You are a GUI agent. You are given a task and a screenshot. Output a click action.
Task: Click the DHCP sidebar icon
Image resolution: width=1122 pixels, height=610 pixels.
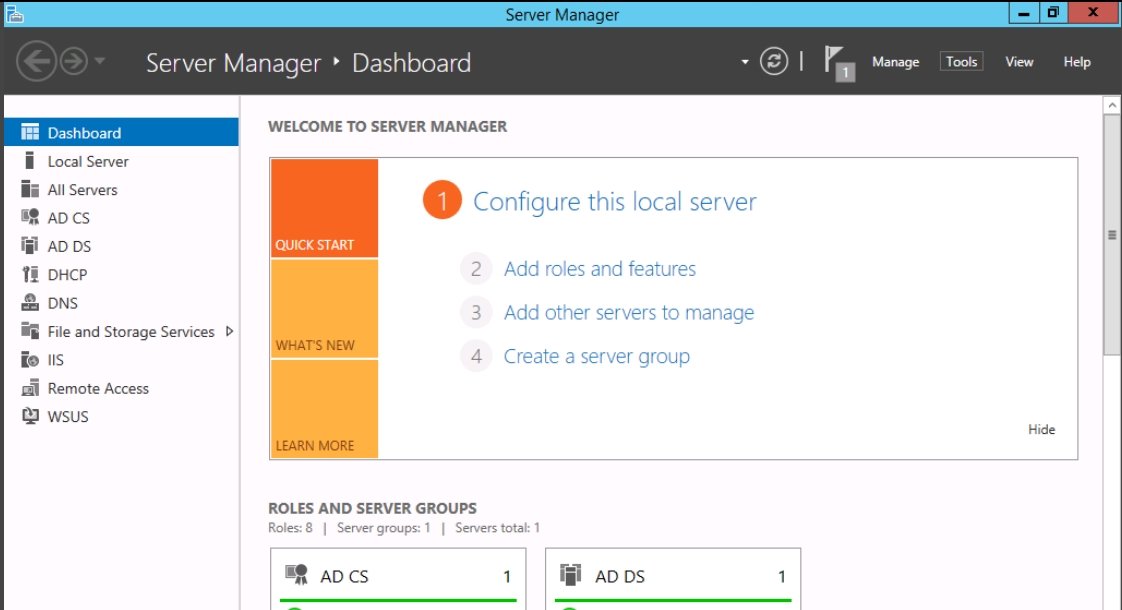tap(30, 274)
